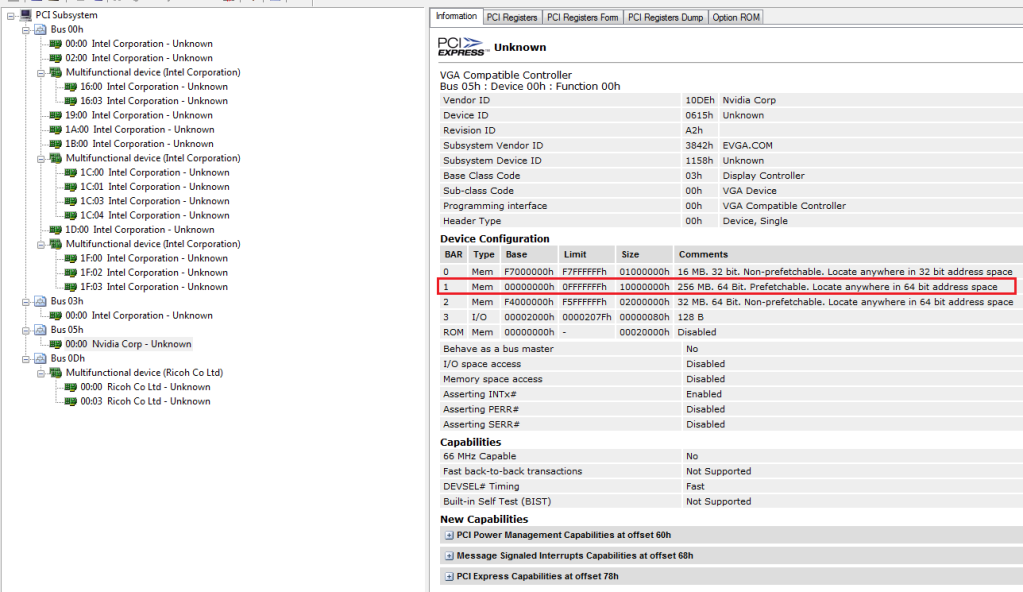
Task: Click card icon of device 00:00 under Bus 00h
Action: click(x=55, y=44)
